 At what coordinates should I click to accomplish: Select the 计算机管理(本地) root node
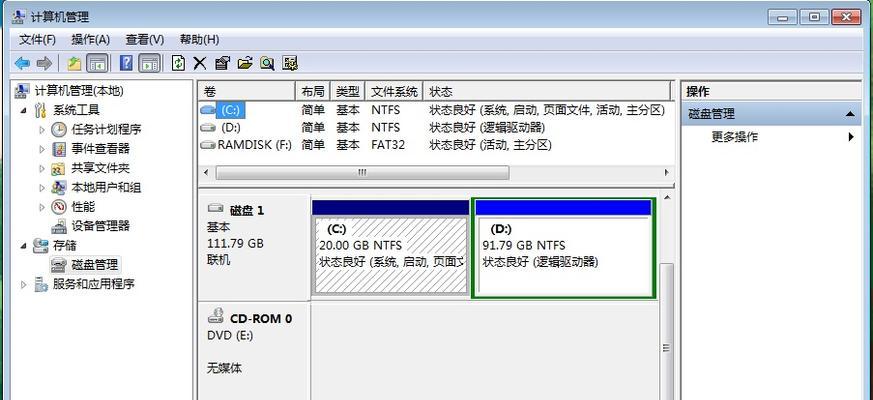tap(79, 91)
